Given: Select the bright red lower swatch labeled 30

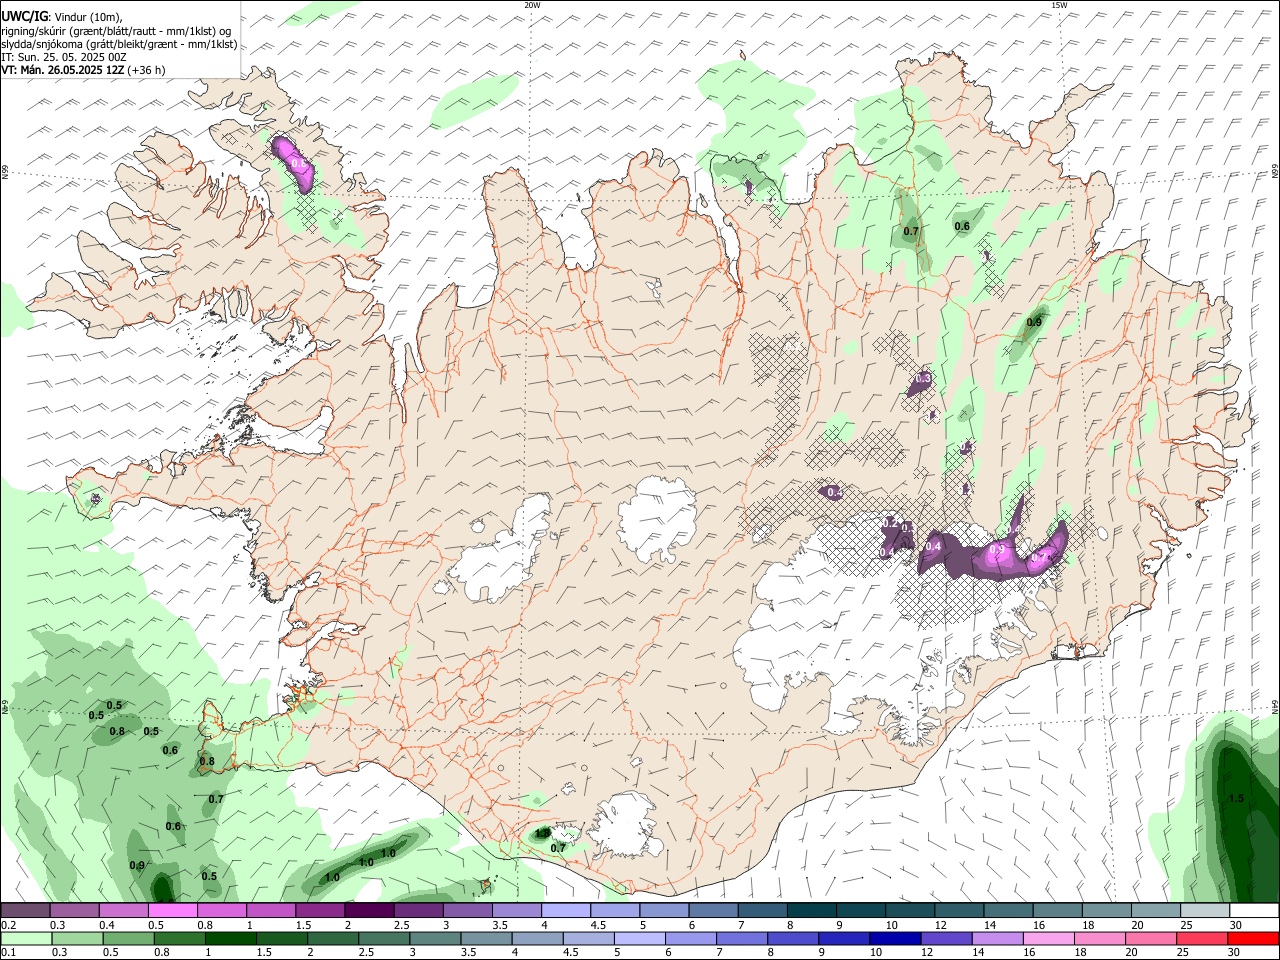Looking at the screenshot, I should pos(1254,938).
